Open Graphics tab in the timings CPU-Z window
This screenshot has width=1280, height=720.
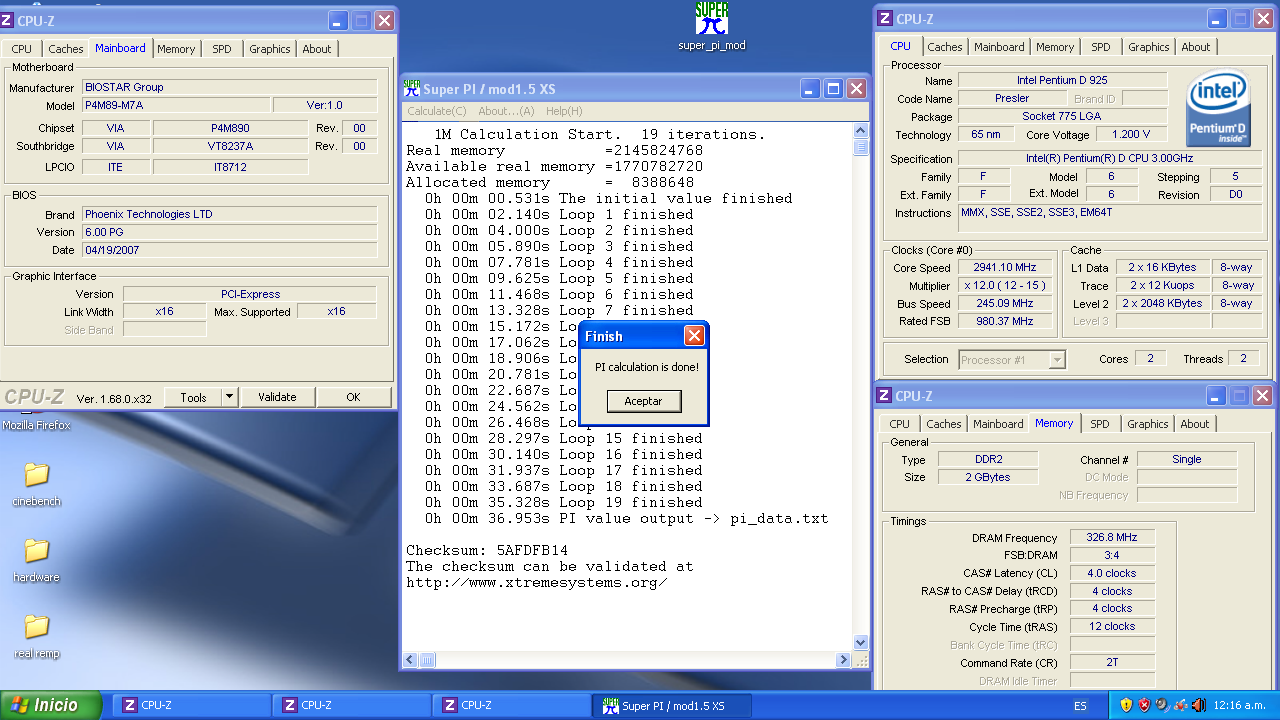[1148, 424]
